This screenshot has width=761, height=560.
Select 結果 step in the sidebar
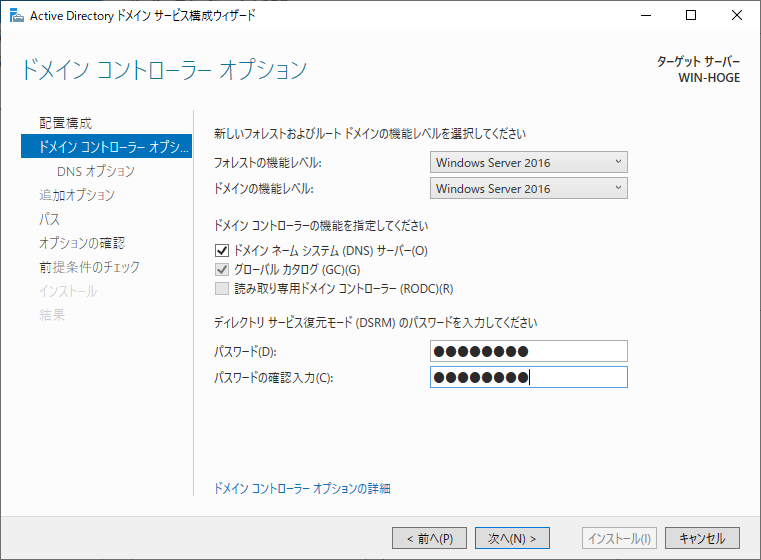[52, 315]
